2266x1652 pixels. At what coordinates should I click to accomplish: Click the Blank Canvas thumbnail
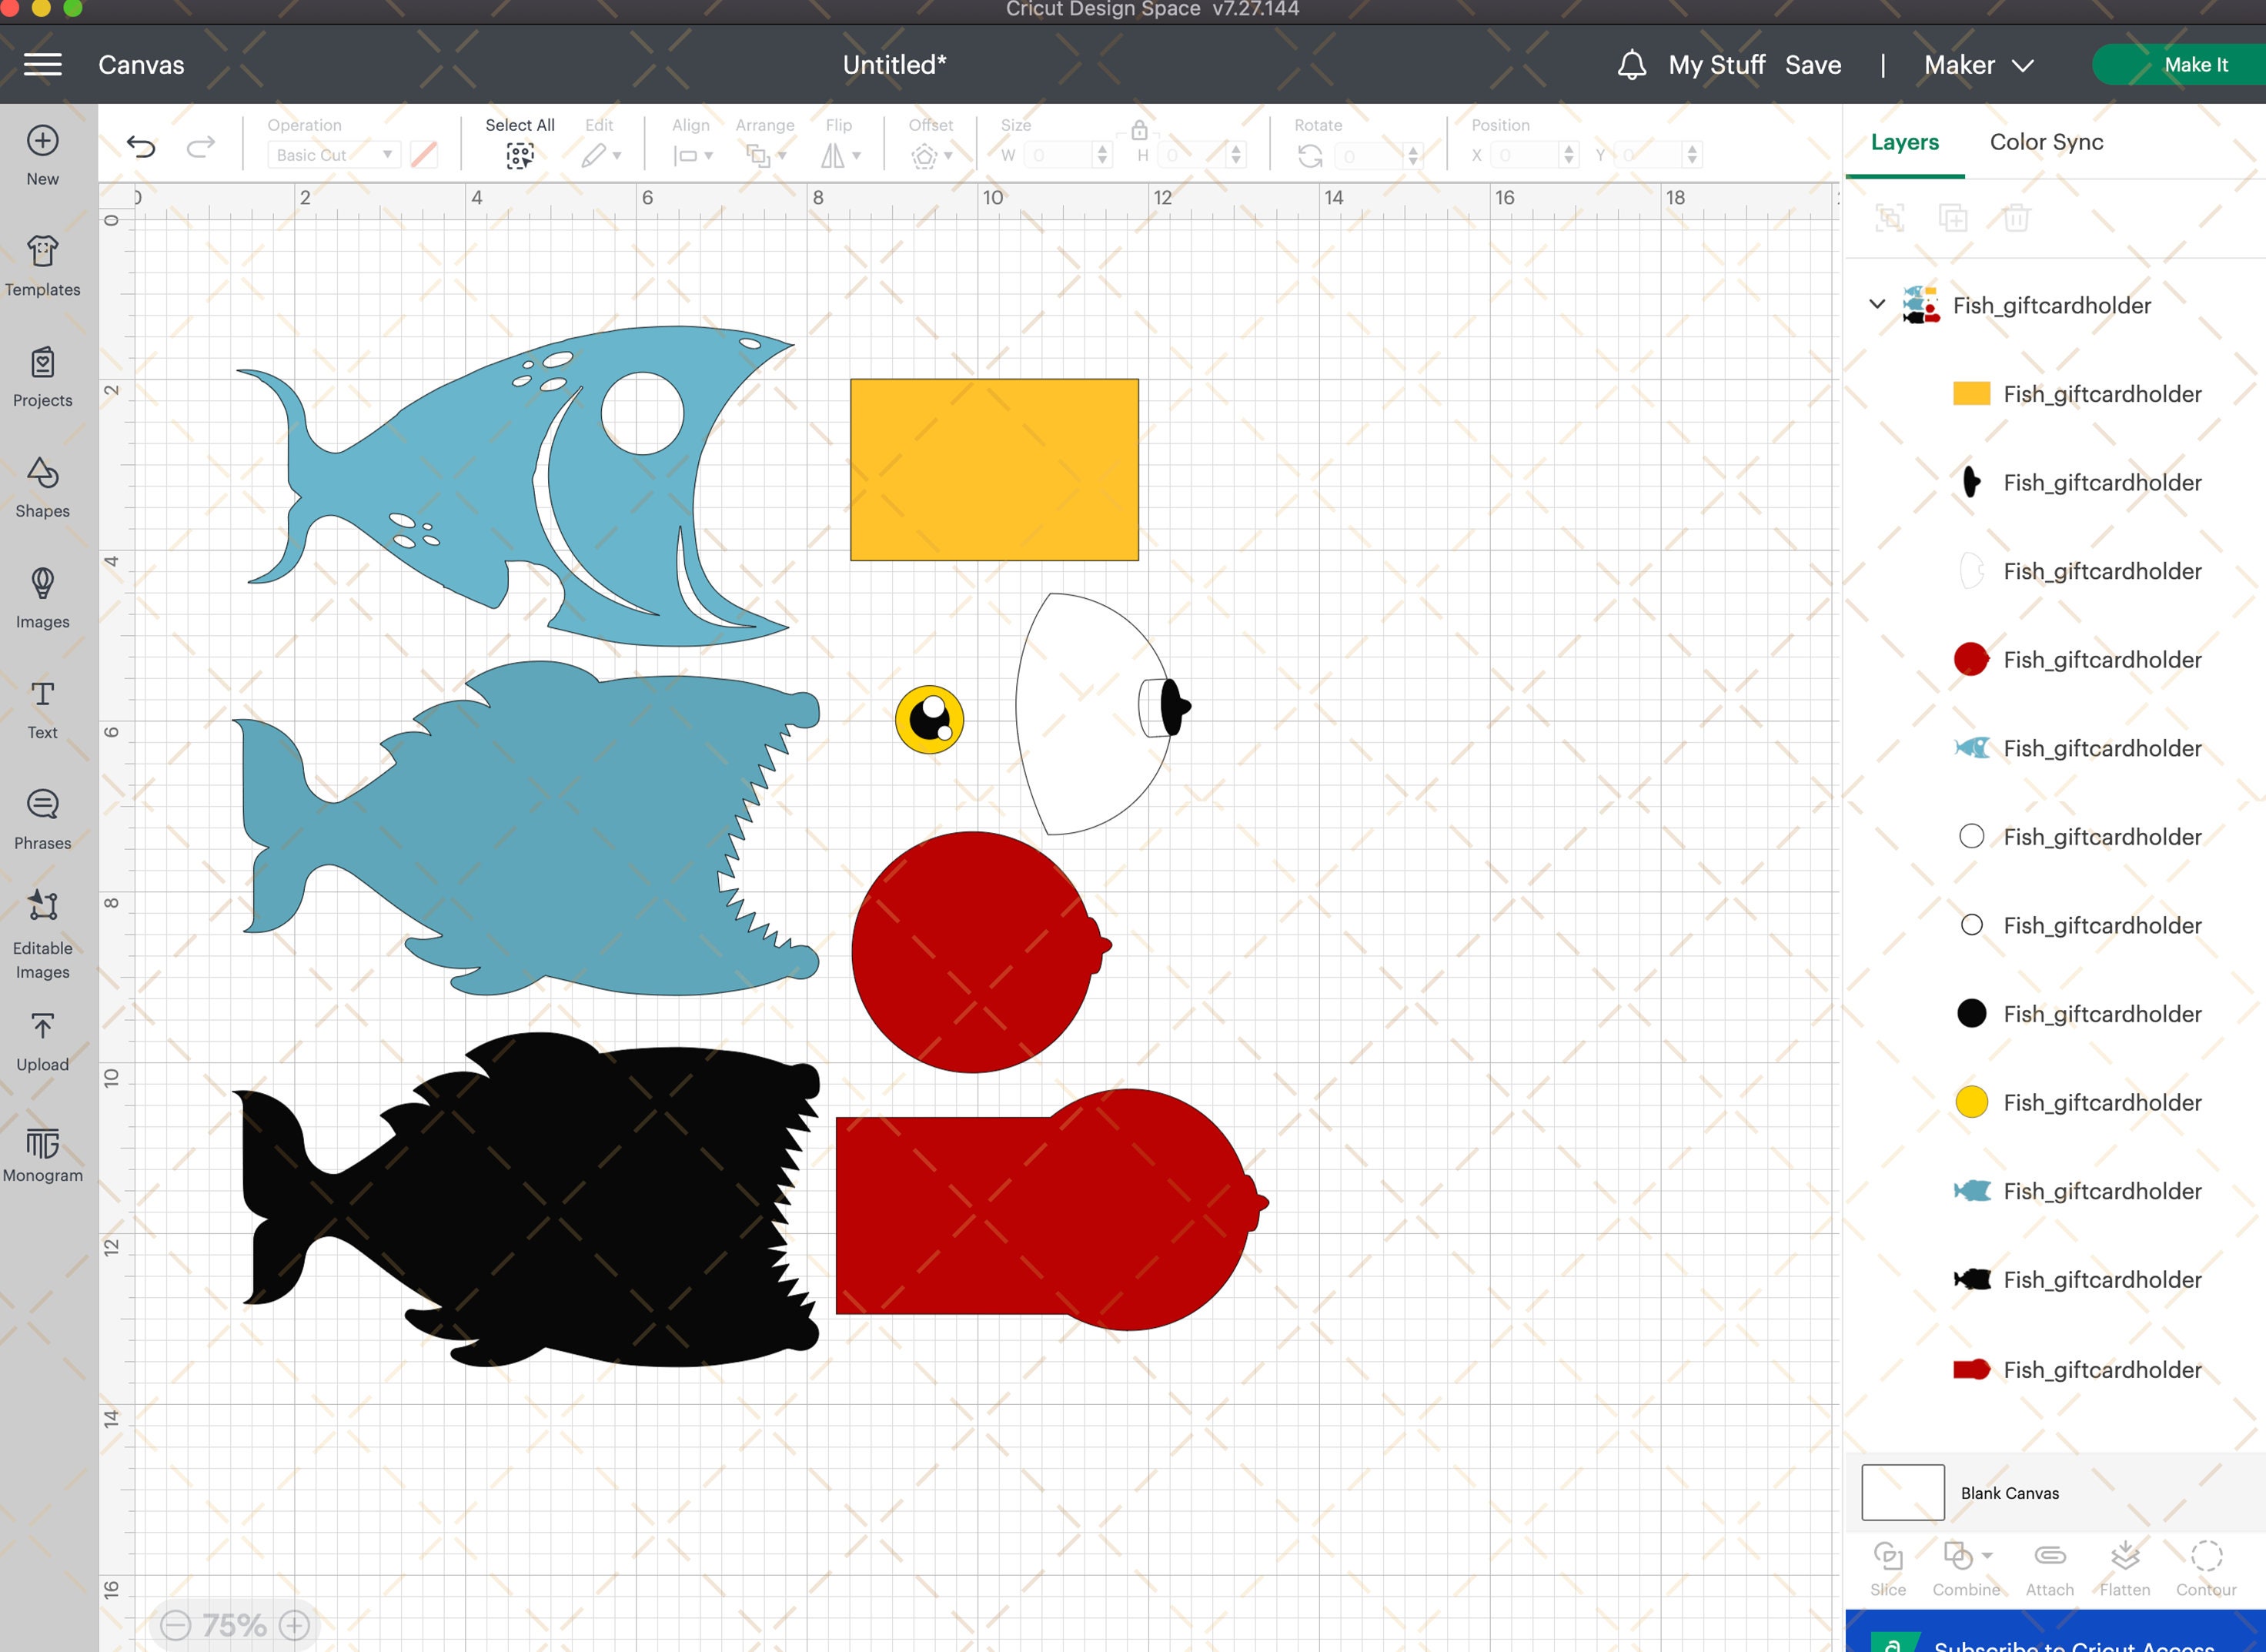point(1902,1492)
